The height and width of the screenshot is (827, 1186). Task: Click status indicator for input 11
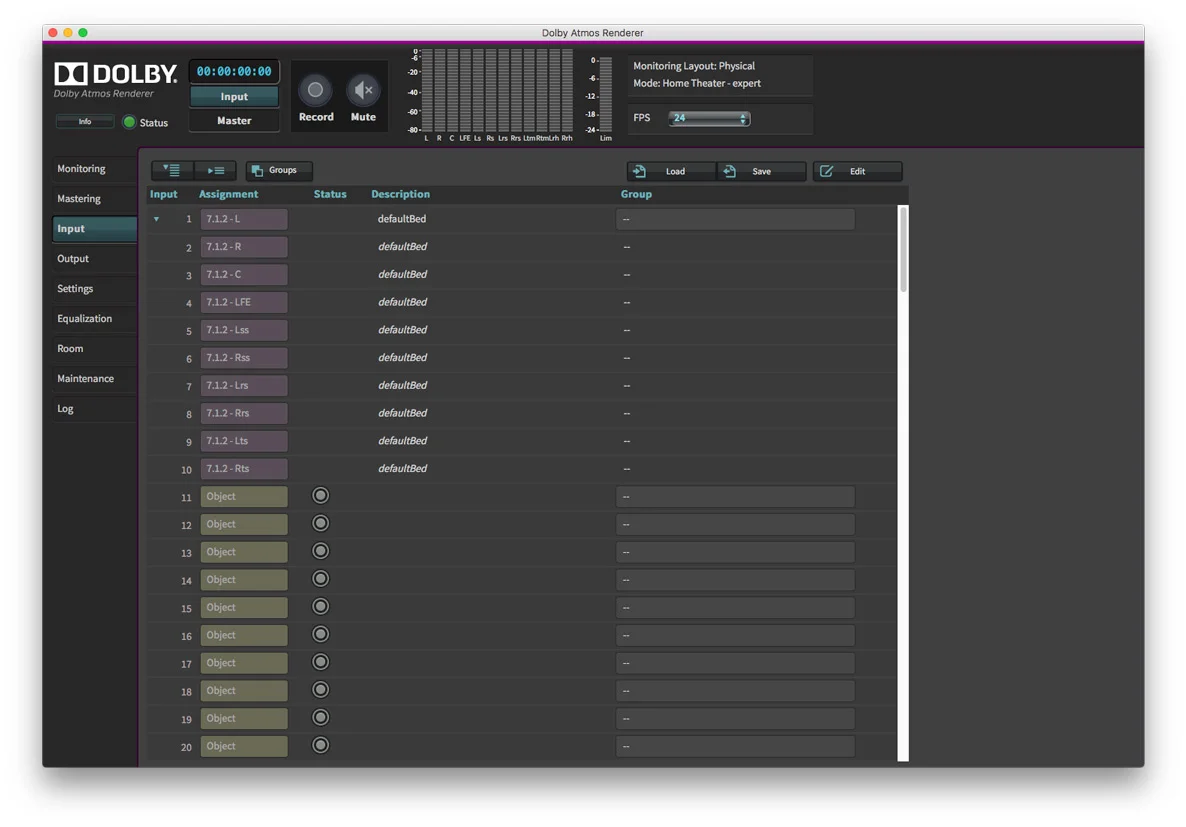tap(321, 496)
